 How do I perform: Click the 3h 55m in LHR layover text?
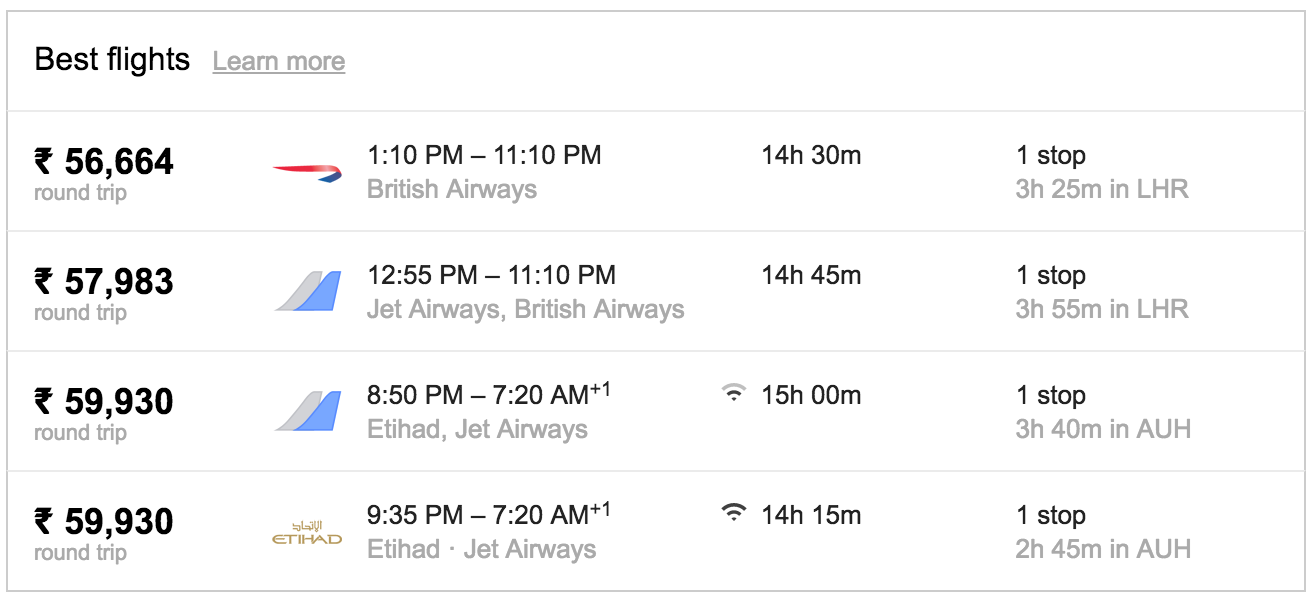(1102, 309)
